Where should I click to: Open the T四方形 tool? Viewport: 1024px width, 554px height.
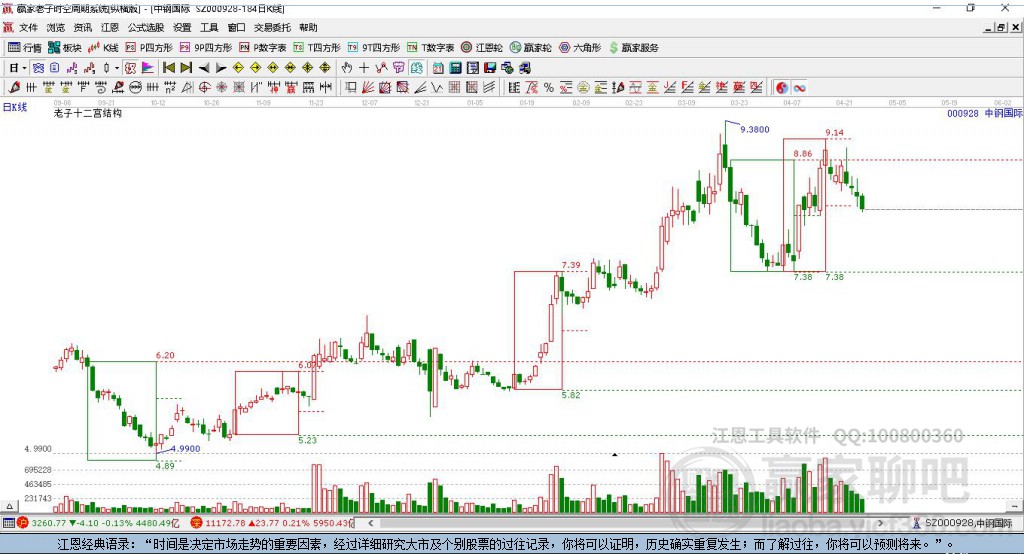pos(317,48)
